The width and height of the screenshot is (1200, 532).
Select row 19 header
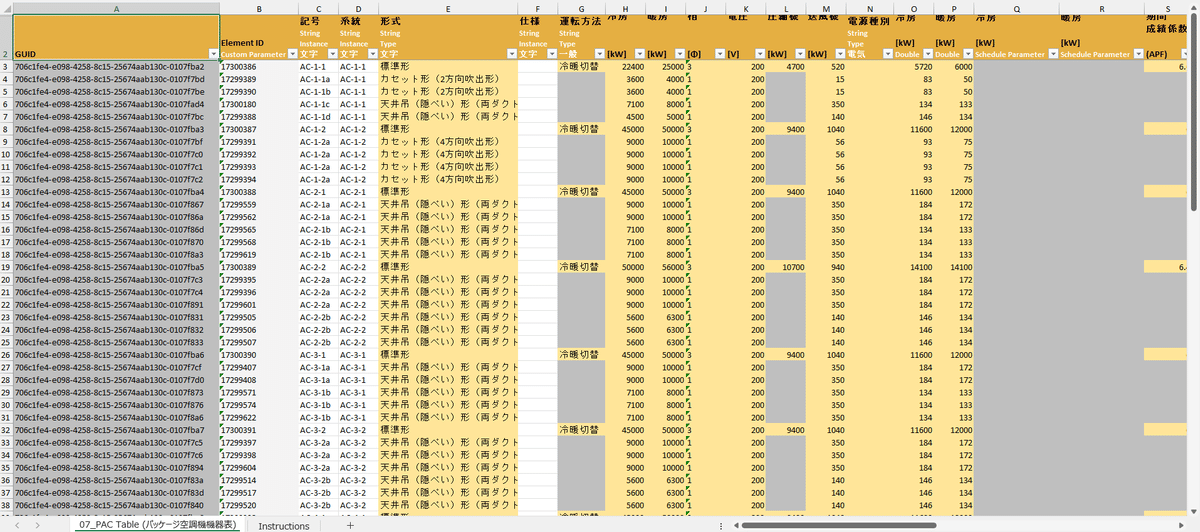point(7,267)
